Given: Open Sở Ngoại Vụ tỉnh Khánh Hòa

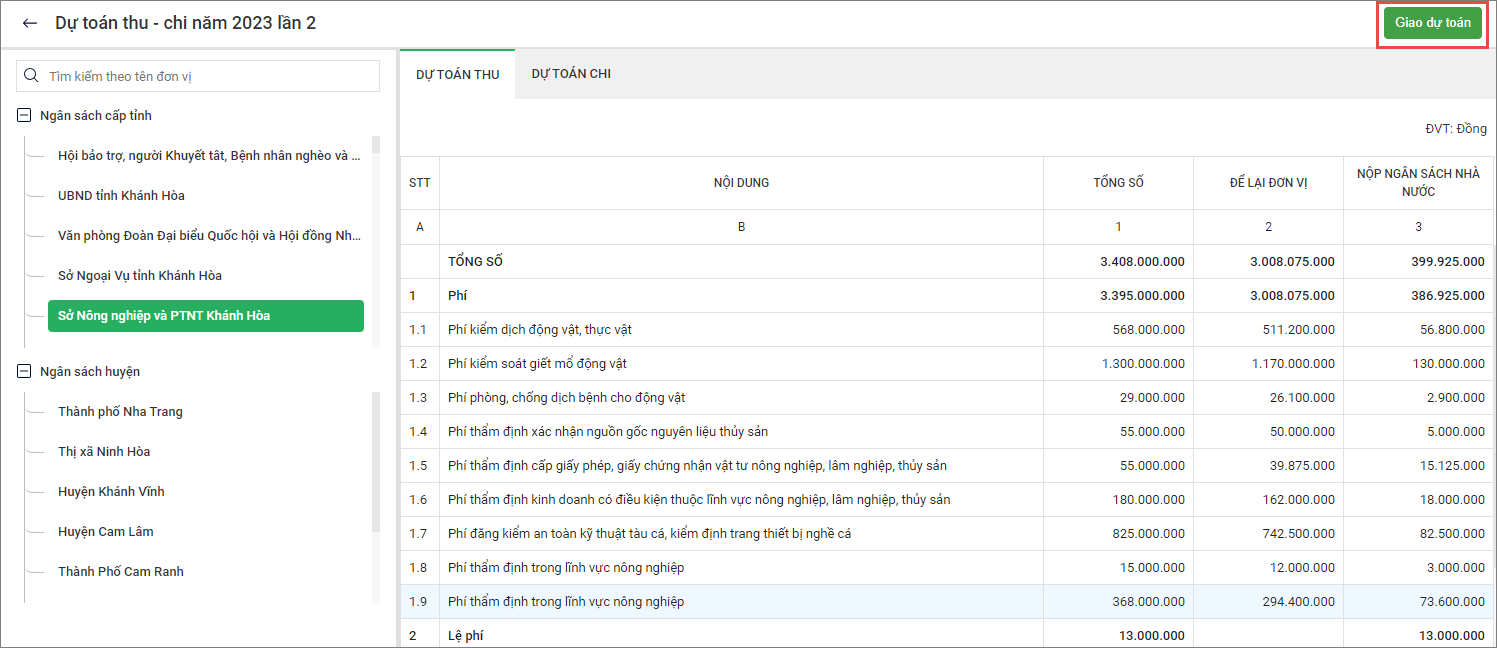Looking at the screenshot, I should (x=140, y=276).
